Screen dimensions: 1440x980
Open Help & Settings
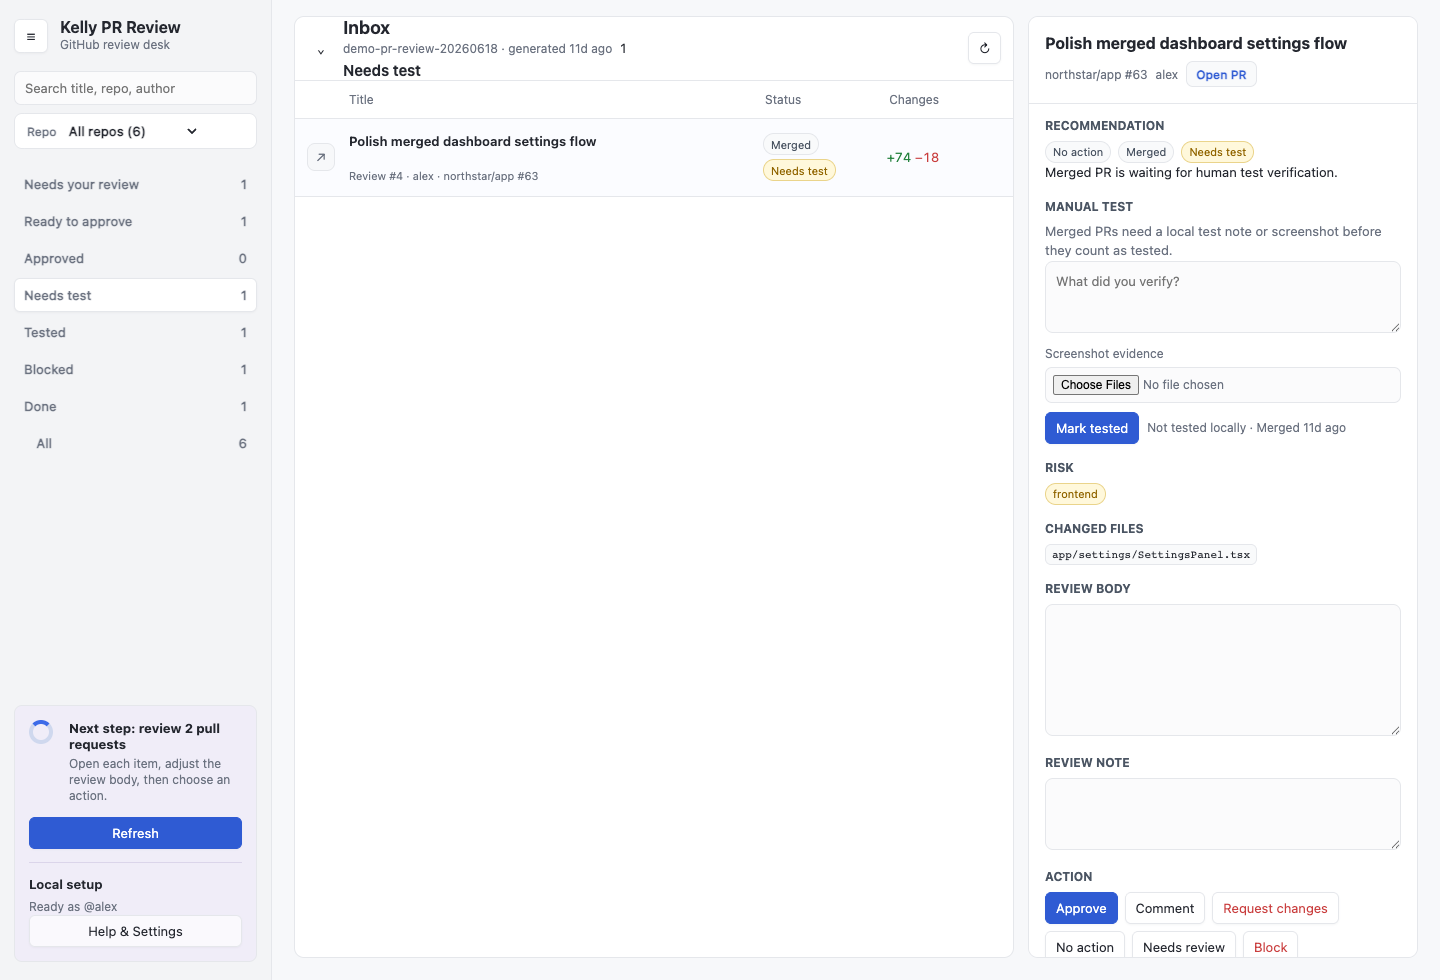tap(135, 931)
